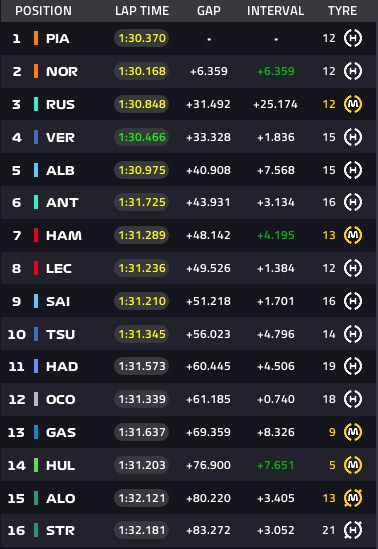
Task: Click the medium tyre icon for GAS
Action: [353, 432]
